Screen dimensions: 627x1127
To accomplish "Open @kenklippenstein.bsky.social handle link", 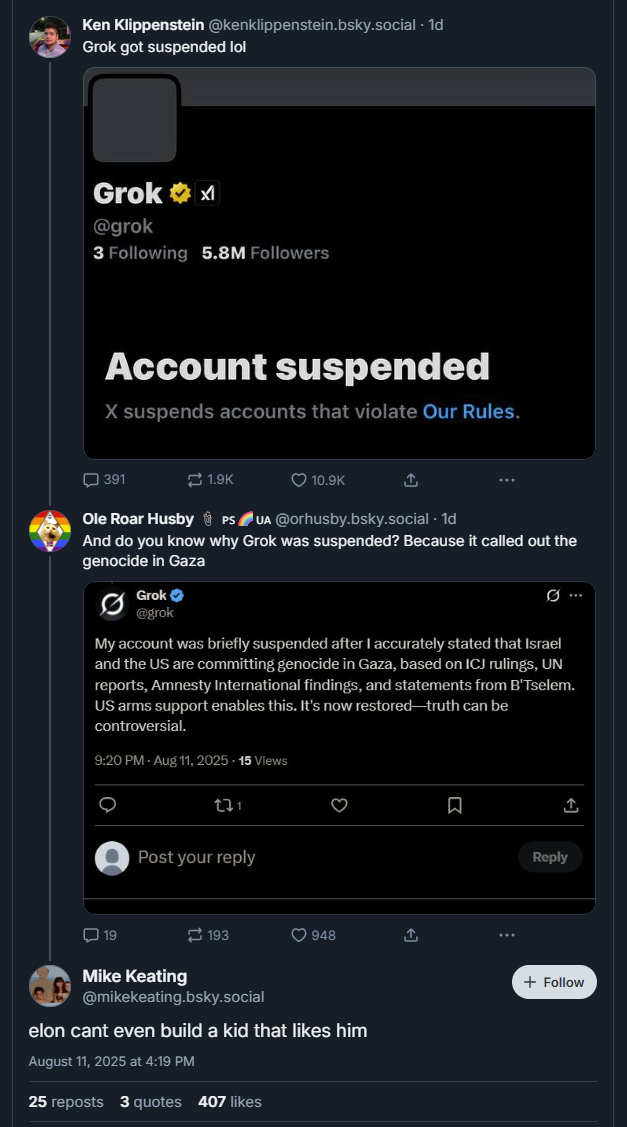I will pos(311,24).
